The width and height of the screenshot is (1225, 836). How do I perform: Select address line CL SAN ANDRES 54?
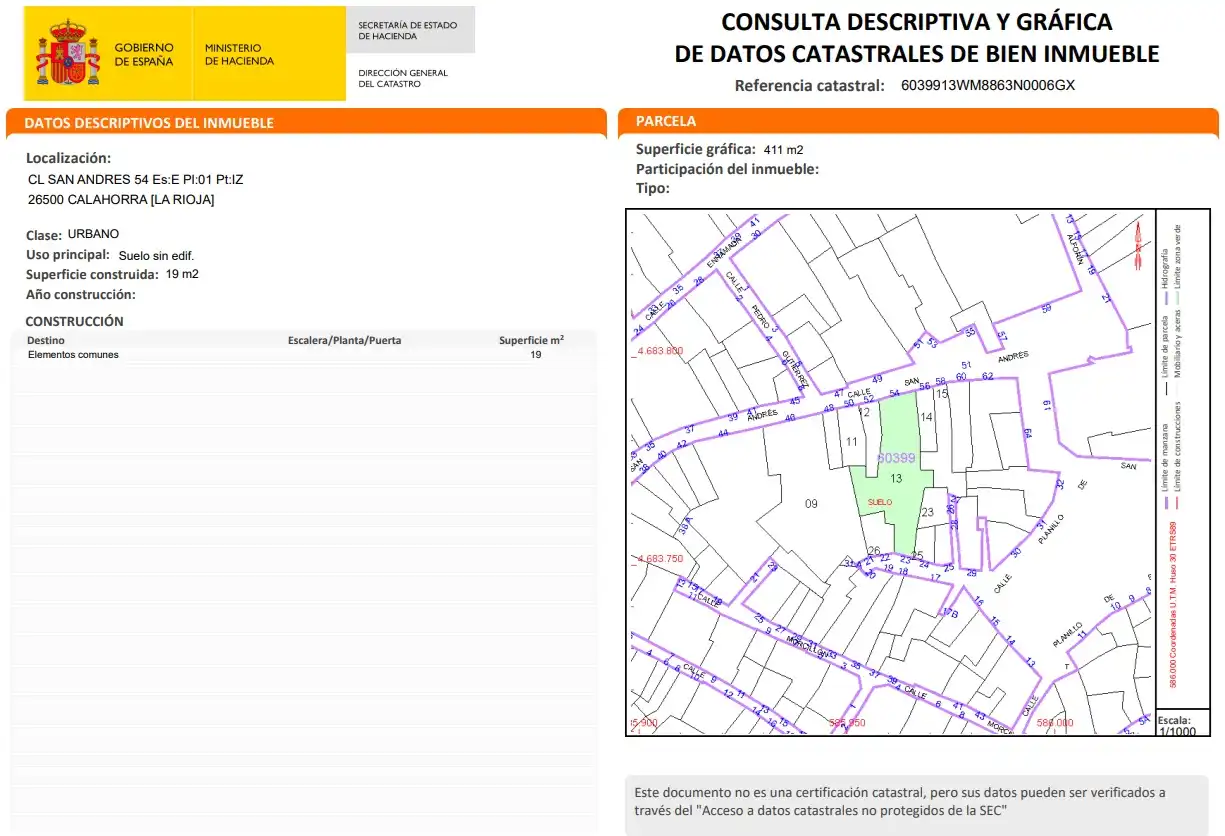[136, 180]
